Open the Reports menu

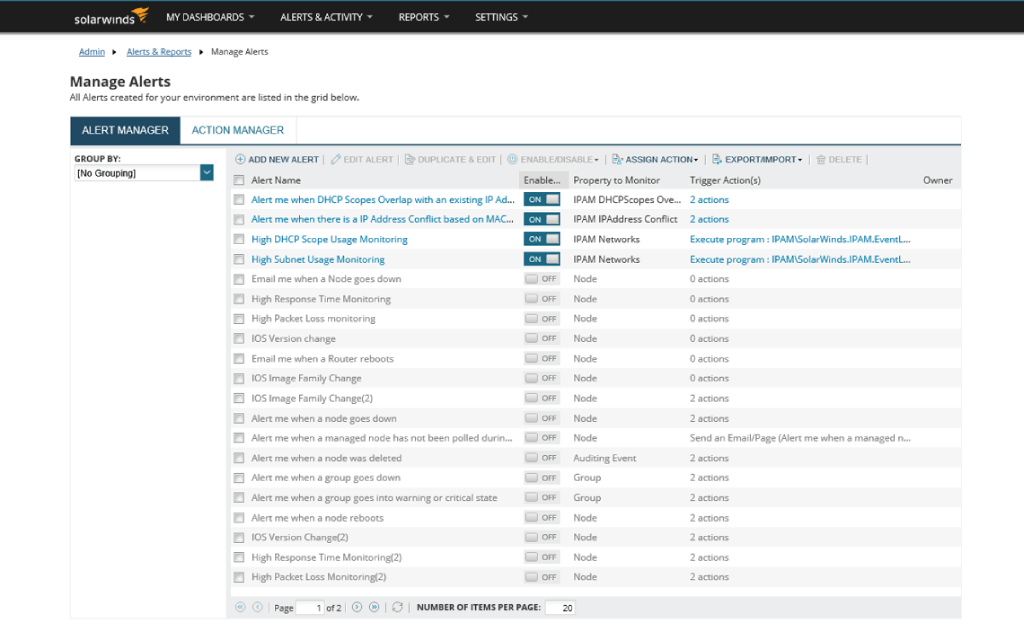pyautogui.click(x=423, y=17)
